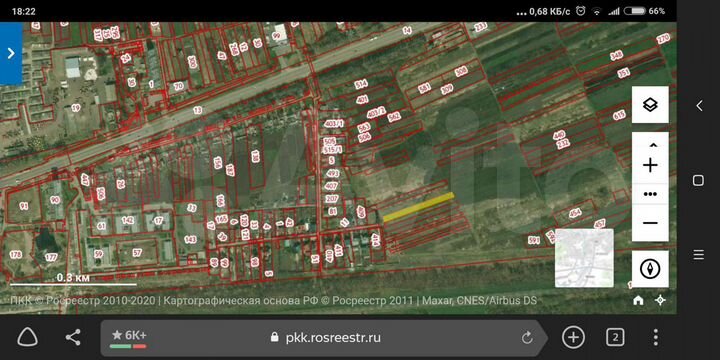Select parcel labeled 81
The width and height of the screenshot is (720, 360).
coord(333,211)
